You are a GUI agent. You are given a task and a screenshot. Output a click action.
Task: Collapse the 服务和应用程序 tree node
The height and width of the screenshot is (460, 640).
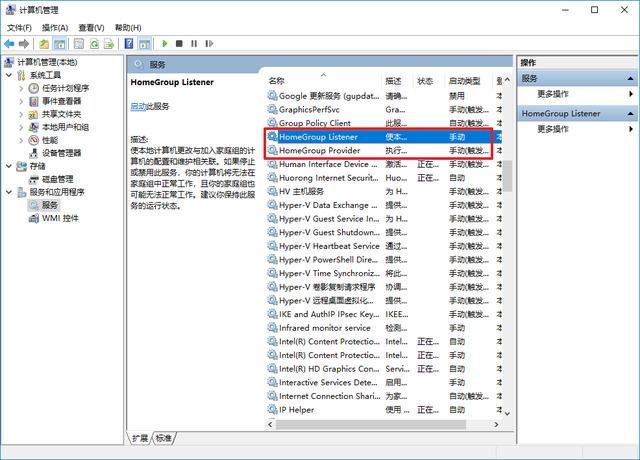tap(9, 192)
